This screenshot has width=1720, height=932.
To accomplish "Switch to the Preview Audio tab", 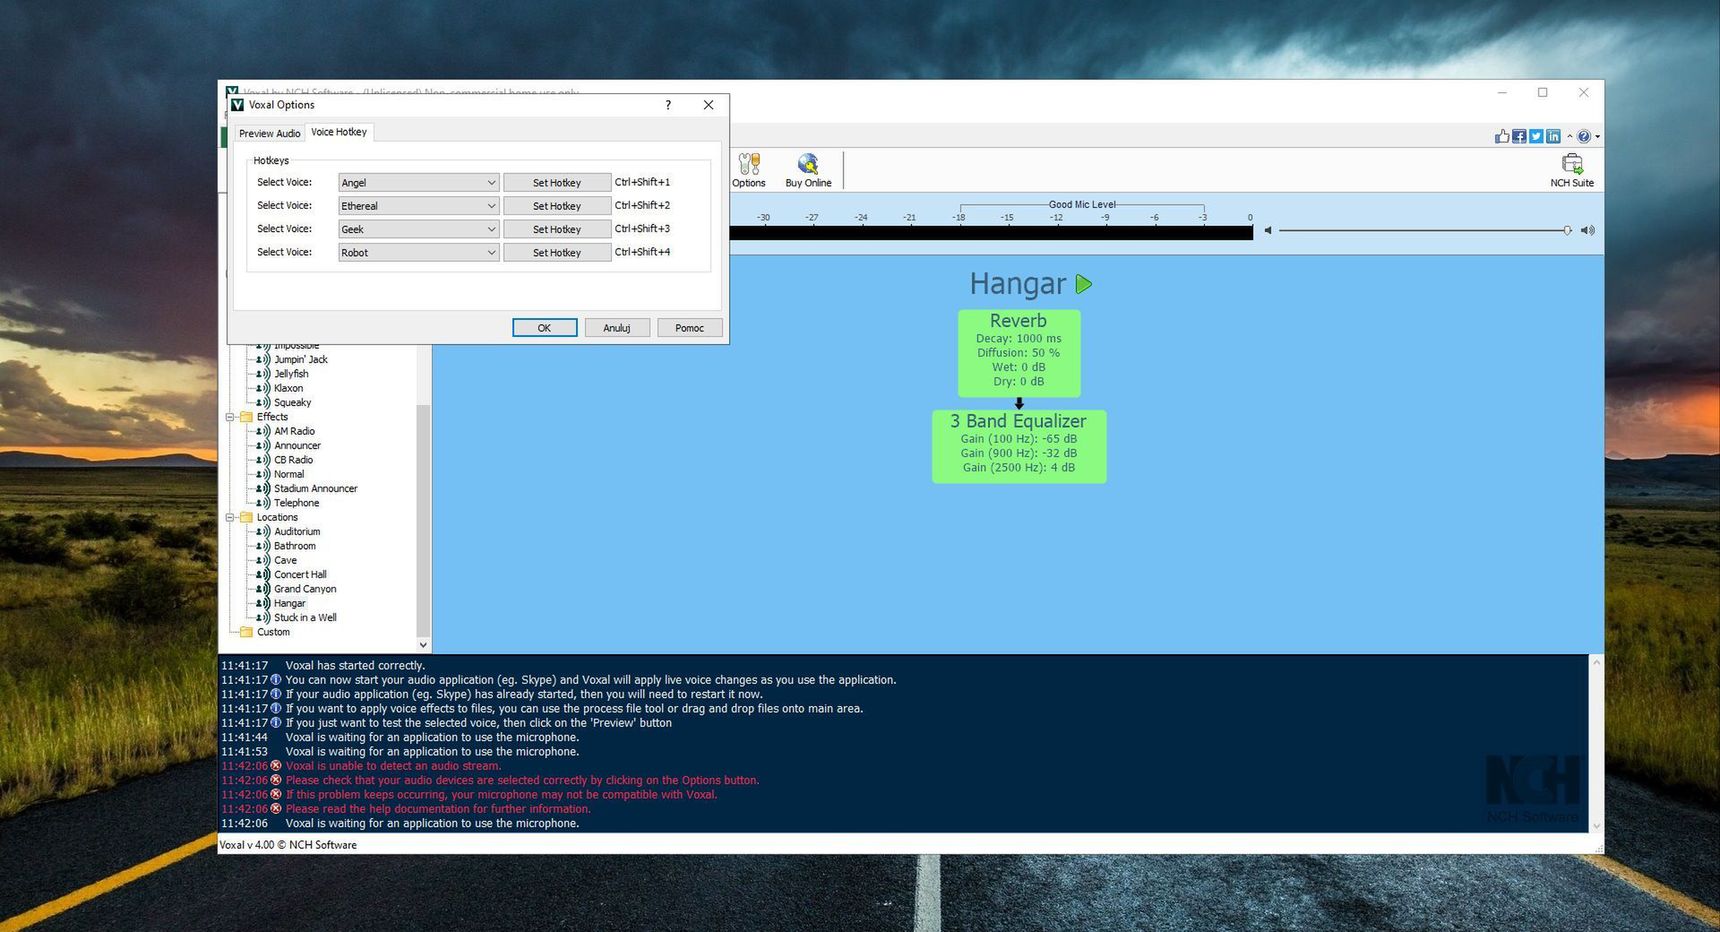I will tap(269, 133).
